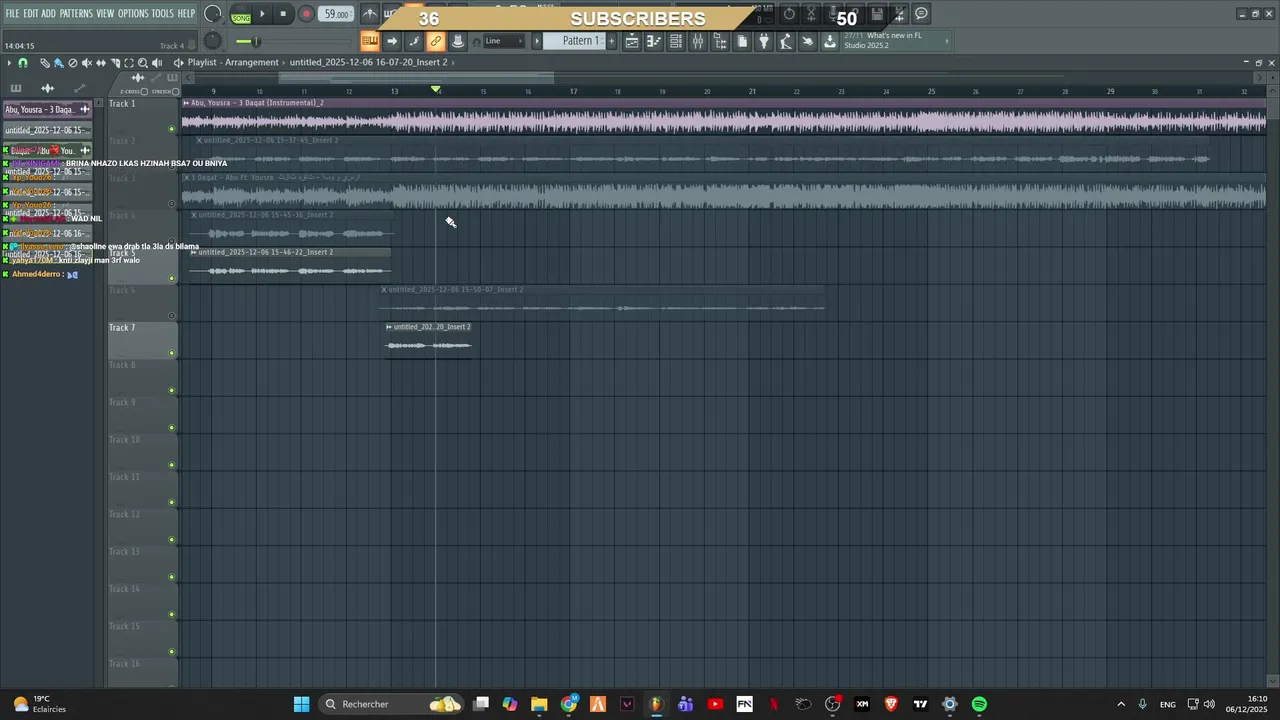Image resolution: width=1280 pixels, height=720 pixels.
Task: Toggle the Z-CROSS checkbox
Action: (144, 91)
